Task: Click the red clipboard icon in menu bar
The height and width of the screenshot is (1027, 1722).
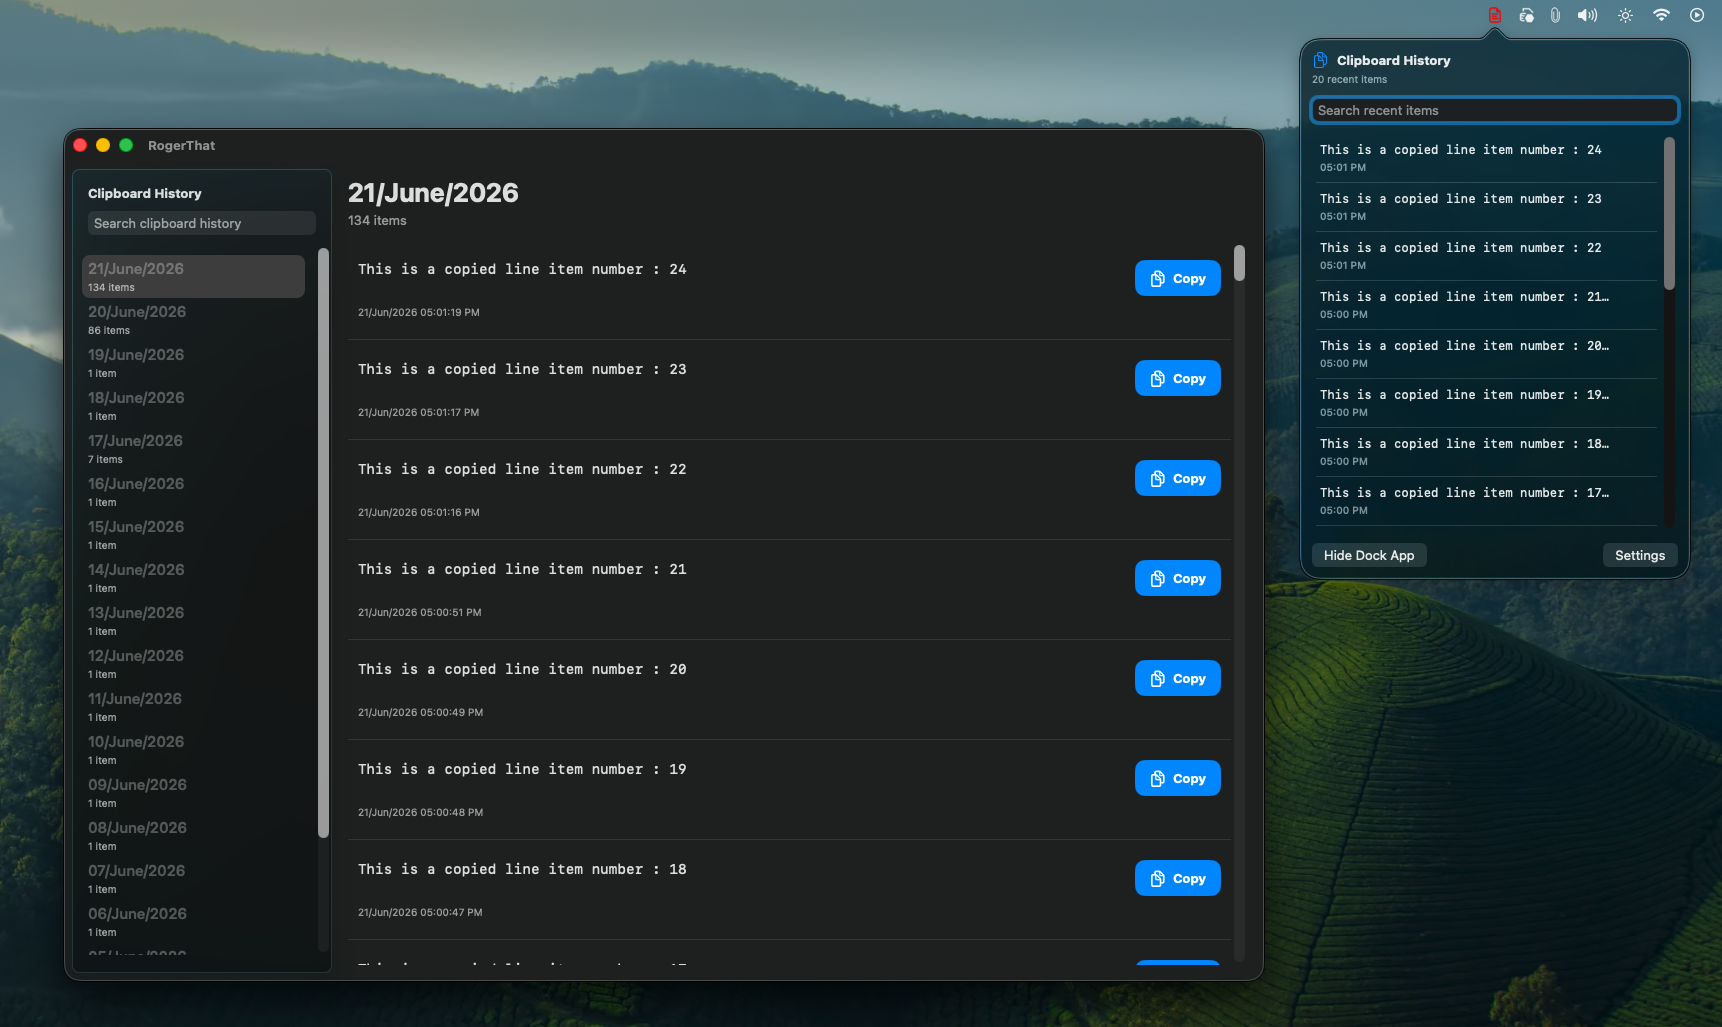Action: click(1494, 15)
